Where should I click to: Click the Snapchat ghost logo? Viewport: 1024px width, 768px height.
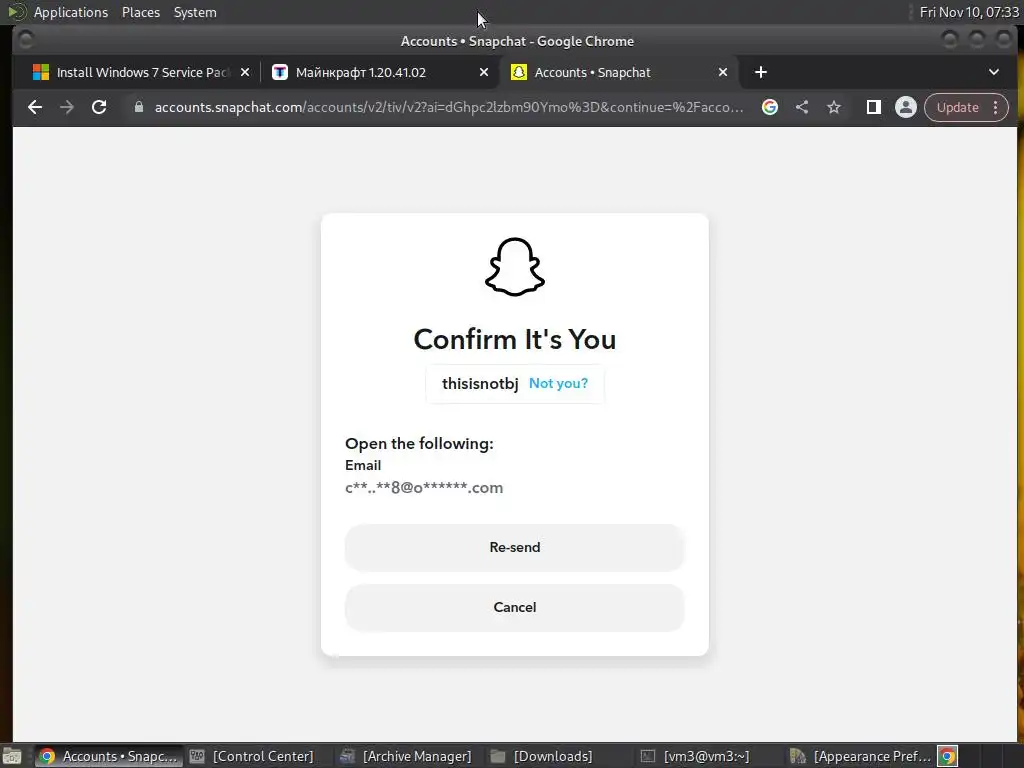pyautogui.click(x=515, y=266)
